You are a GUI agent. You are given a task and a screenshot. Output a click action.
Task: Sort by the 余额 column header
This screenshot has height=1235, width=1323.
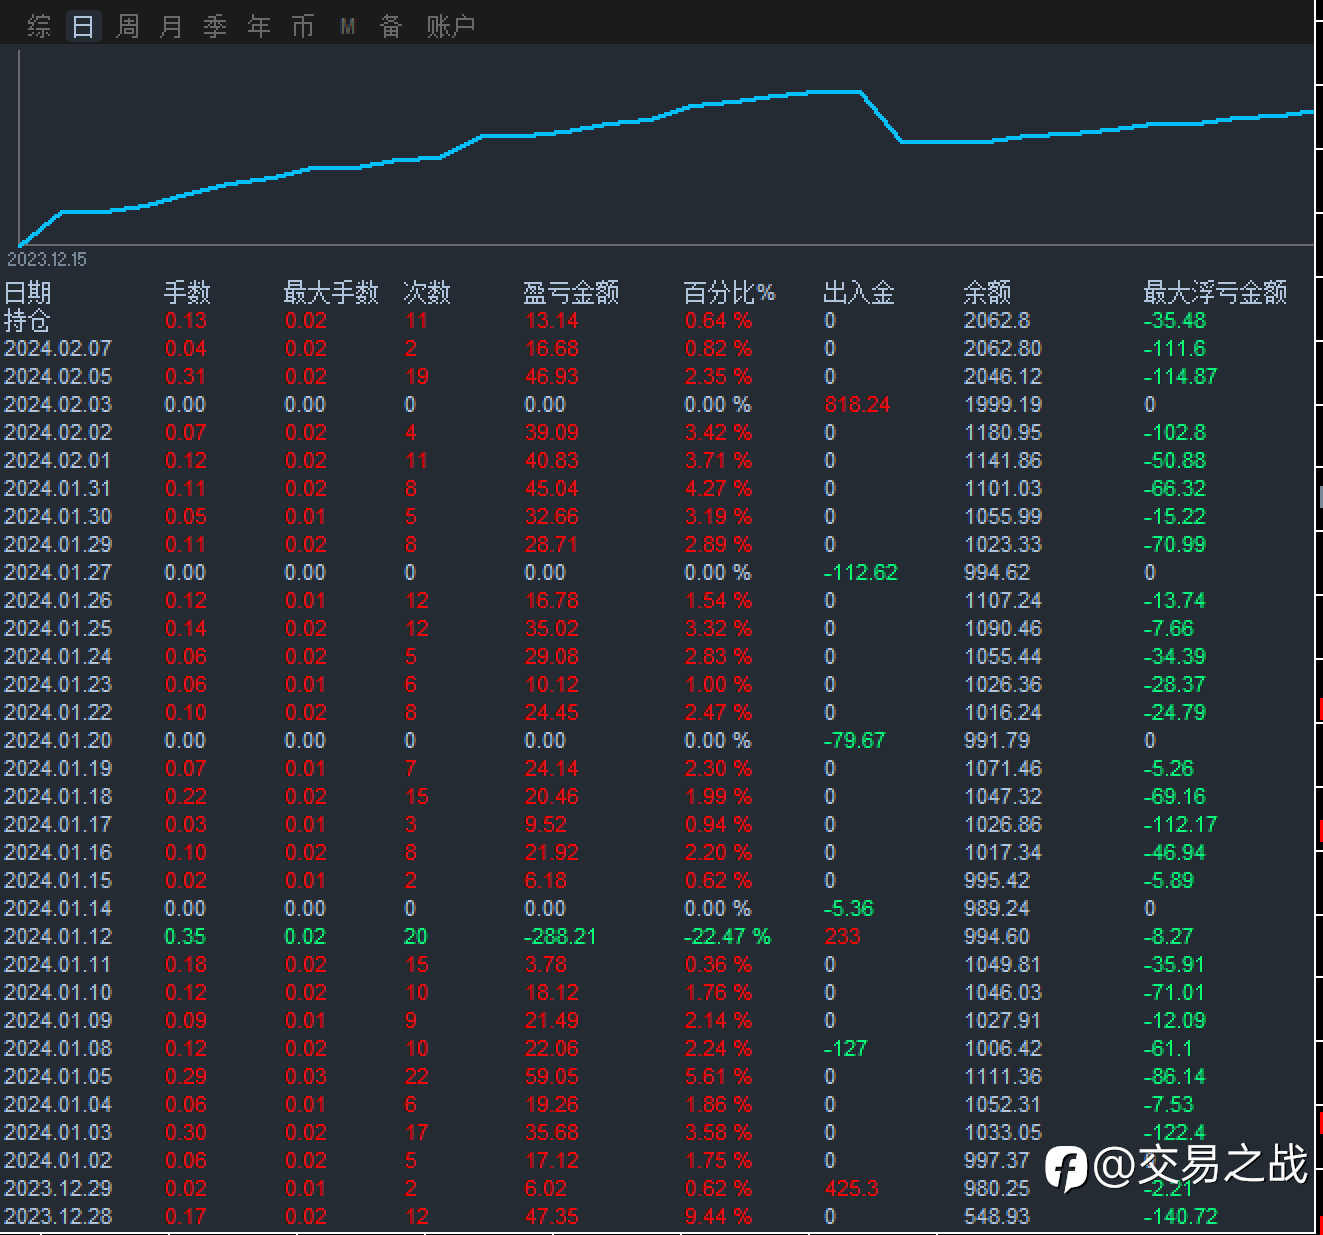pyautogui.click(x=987, y=292)
